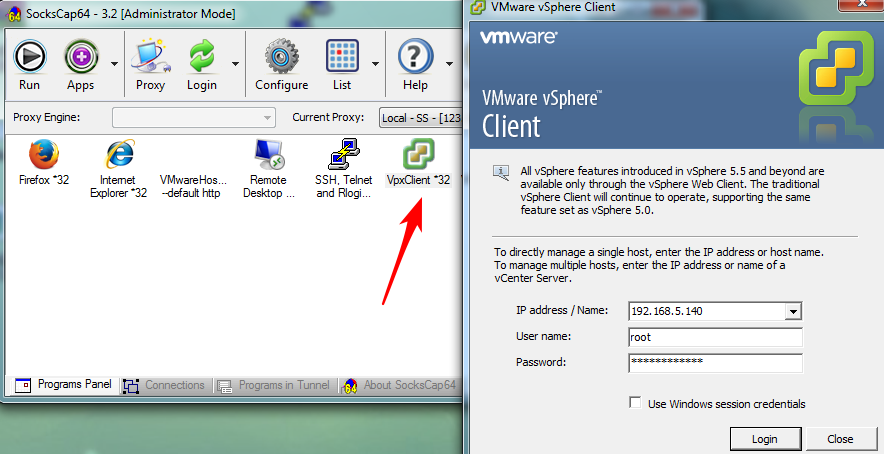This screenshot has height=454, width=884.
Task: Open the Current Proxy combo box
Action: (x=421, y=118)
